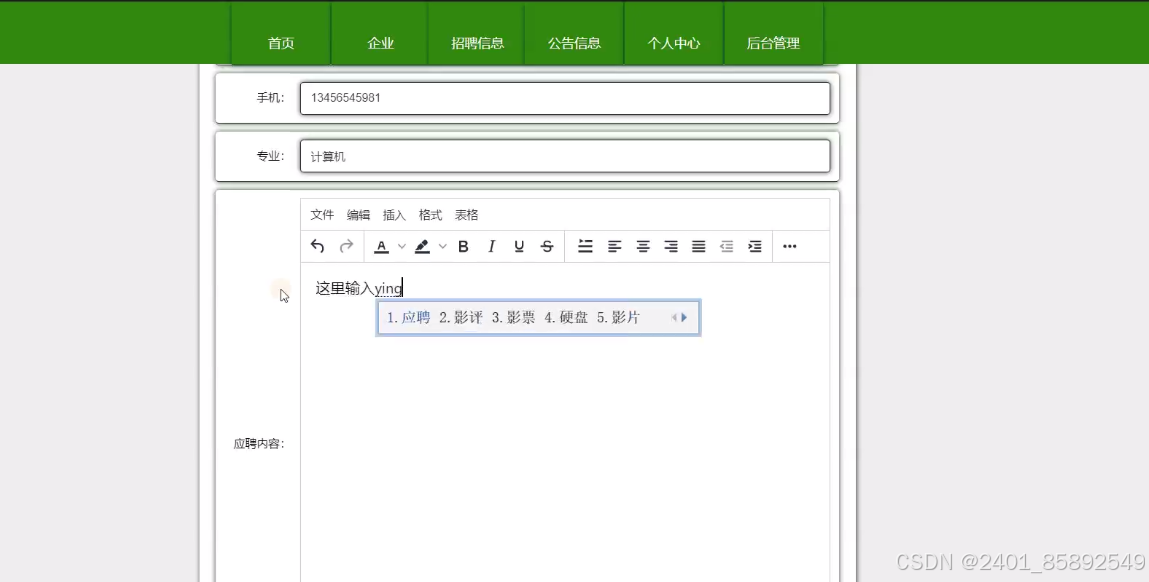This screenshot has width=1149, height=582.
Task: Show more toolbar options (ellipsis)
Action: (789, 246)
